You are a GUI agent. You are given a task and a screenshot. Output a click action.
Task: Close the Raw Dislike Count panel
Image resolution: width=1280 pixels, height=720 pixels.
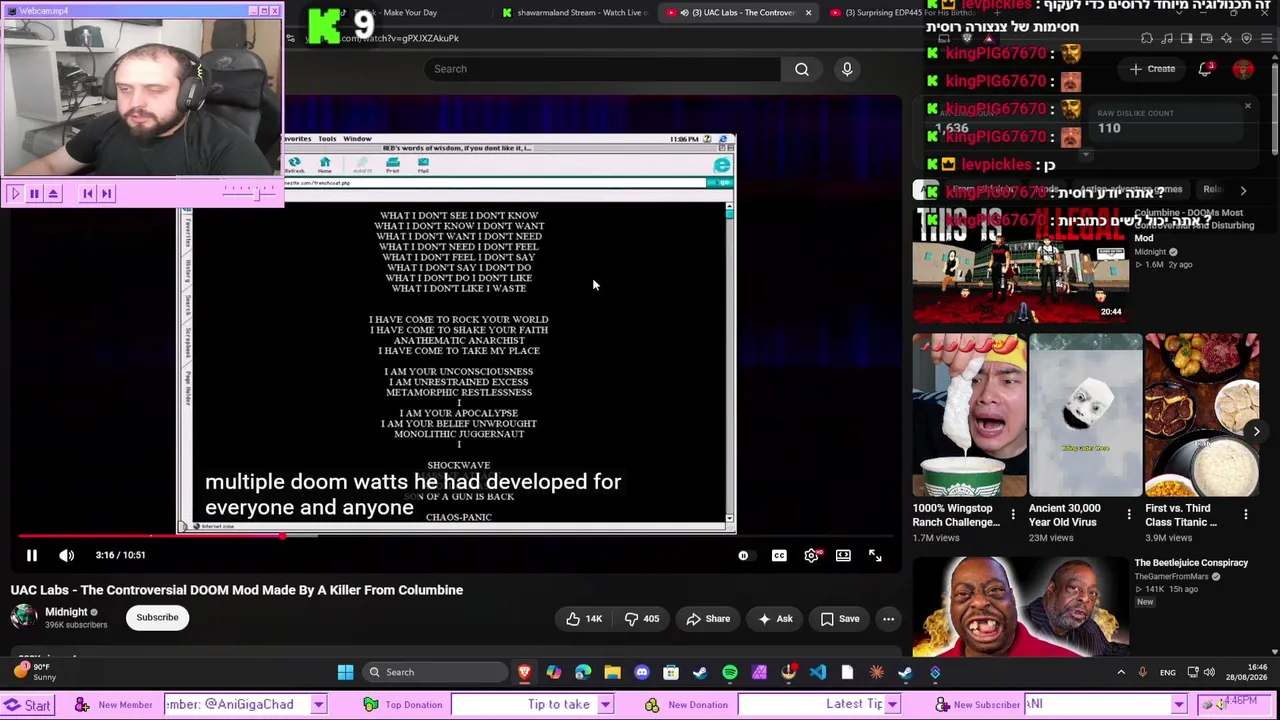tap(1247, 106)
